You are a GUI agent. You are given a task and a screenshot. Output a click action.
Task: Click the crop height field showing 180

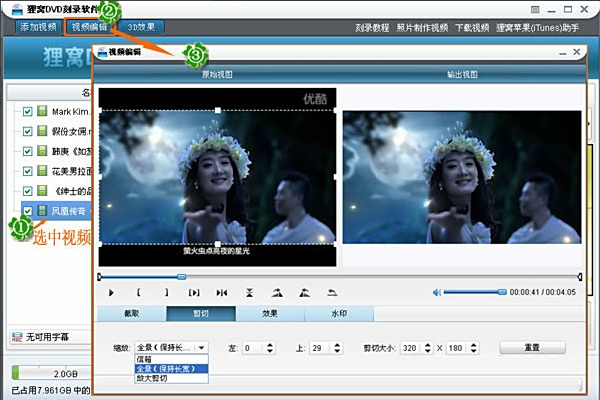point(458,348)
